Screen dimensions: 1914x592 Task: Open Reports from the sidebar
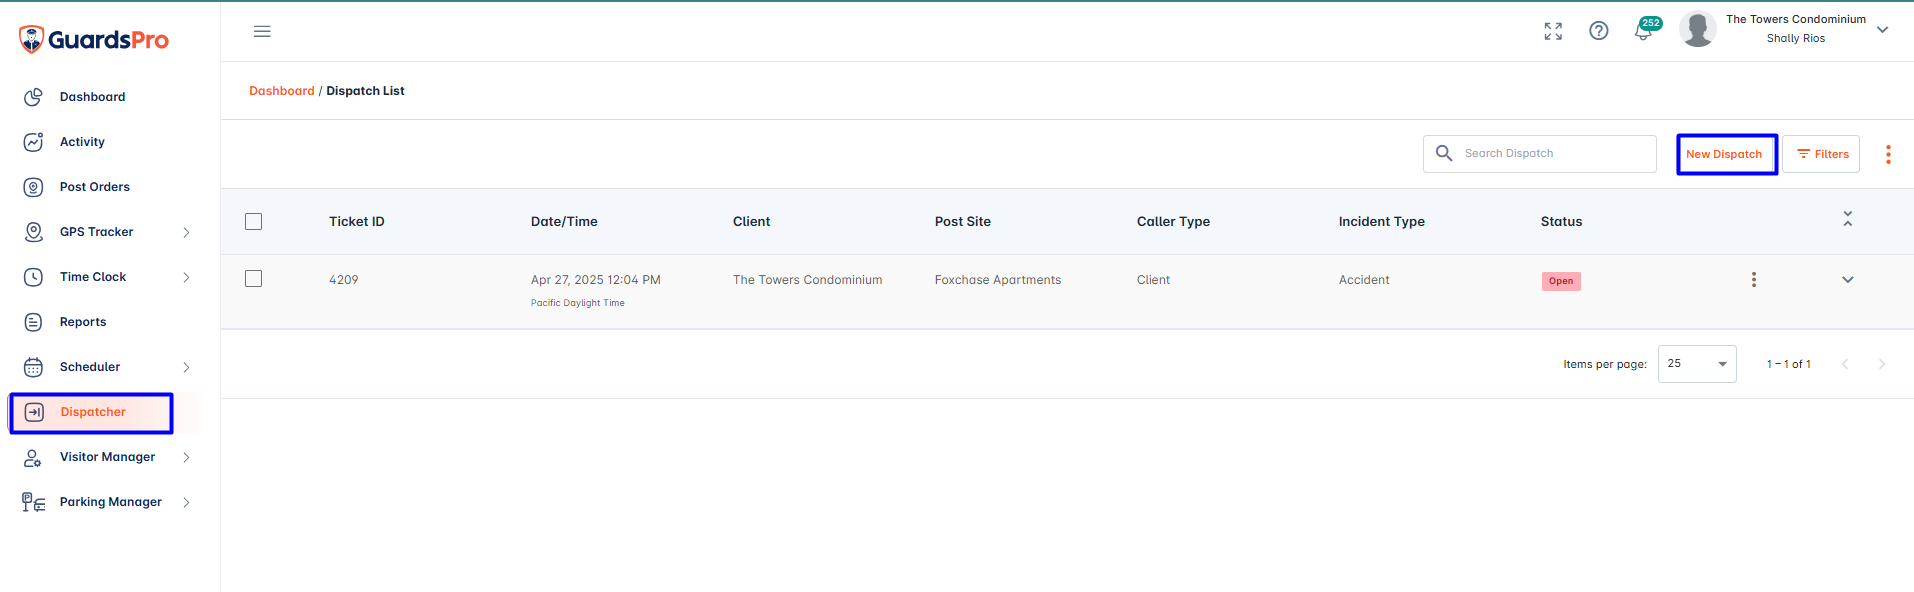click(83, 322)
